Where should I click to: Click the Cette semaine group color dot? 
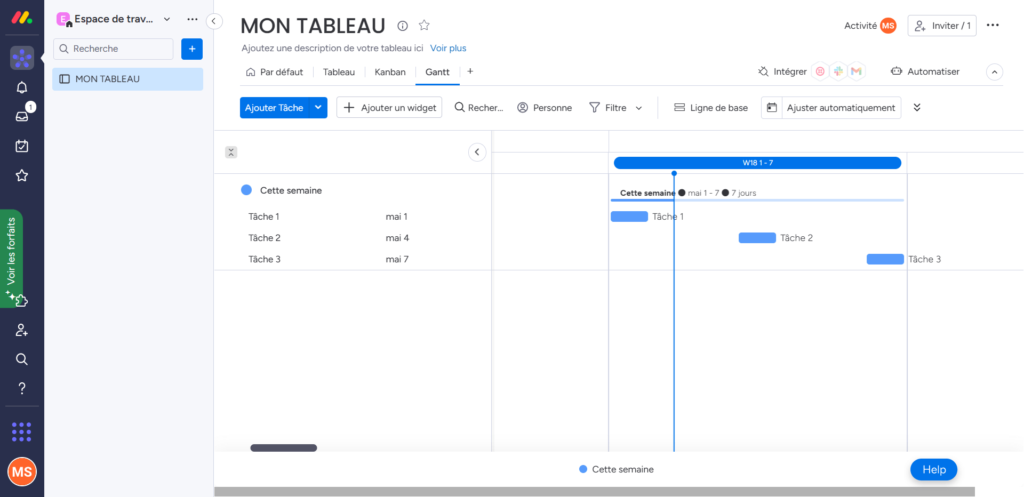tap(246, 190)
